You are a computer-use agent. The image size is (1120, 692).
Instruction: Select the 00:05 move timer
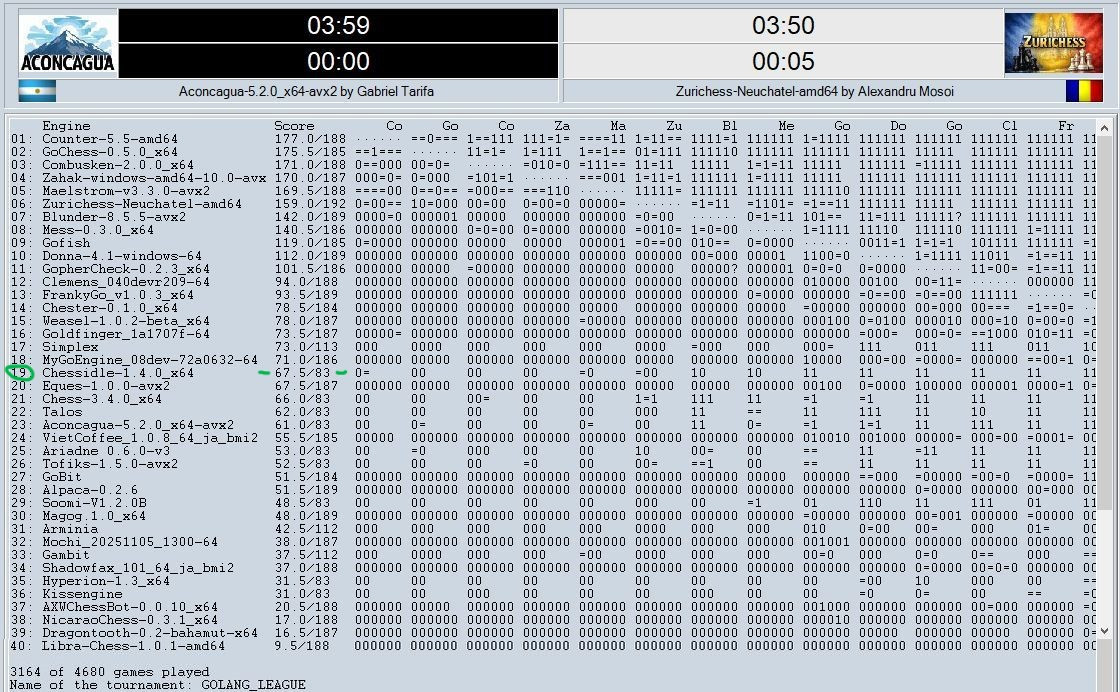[783, 61]
